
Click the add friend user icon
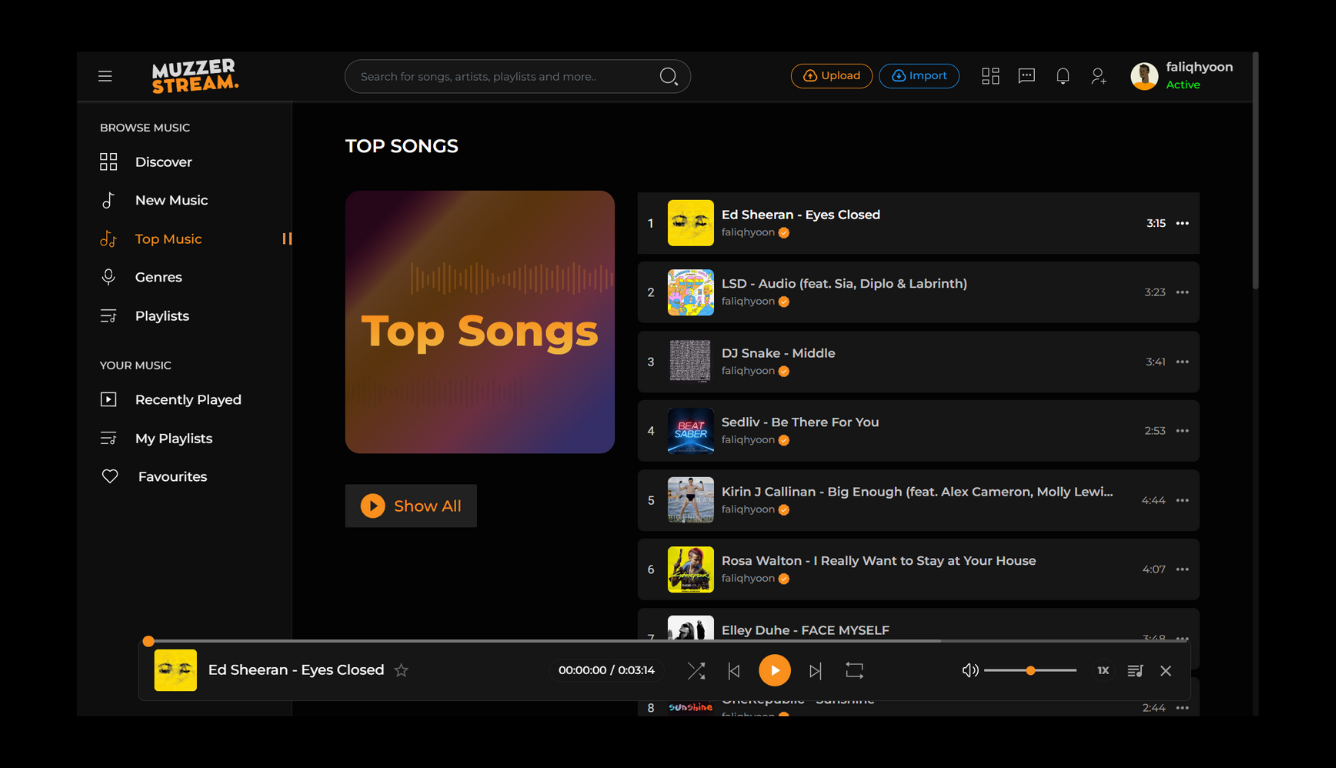[1098, 76]
